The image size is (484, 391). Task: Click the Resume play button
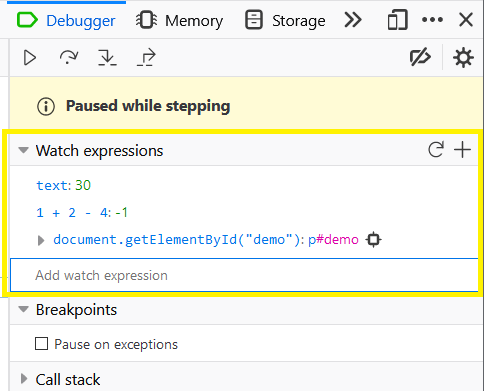click(x=30, y=58)
